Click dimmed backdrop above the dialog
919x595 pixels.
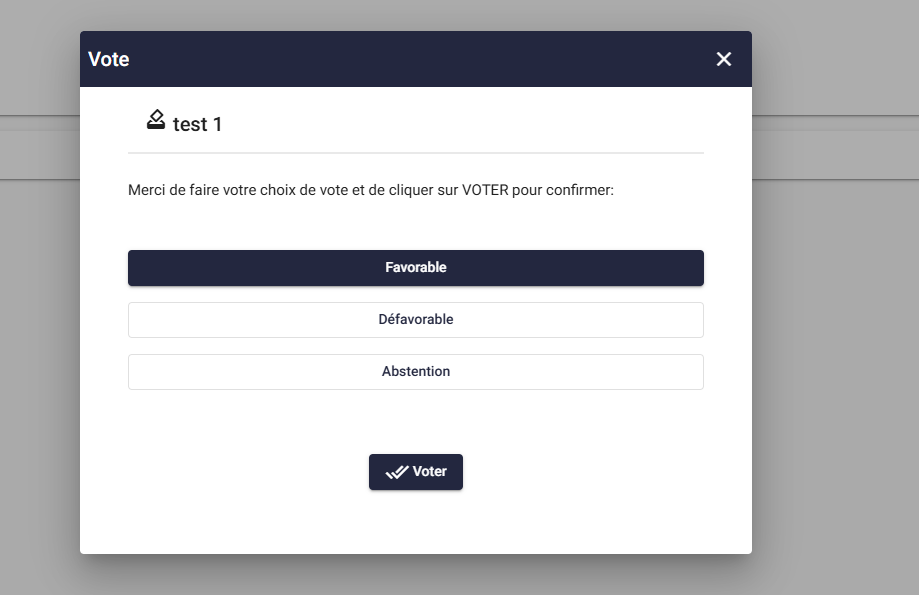(x=416, y=14)
